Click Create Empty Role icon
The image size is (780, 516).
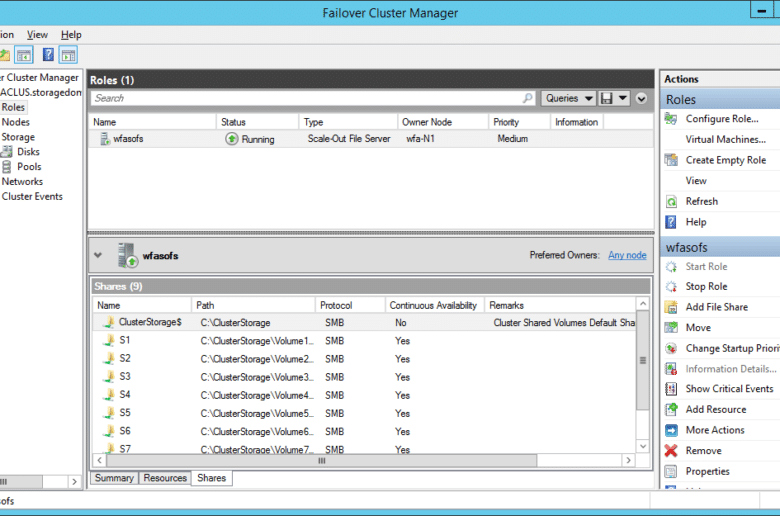(671, 160)
